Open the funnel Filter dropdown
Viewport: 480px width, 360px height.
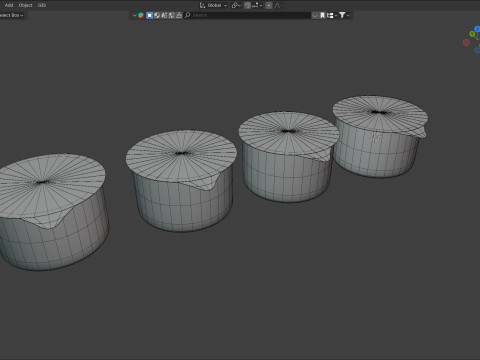pyautogui.click(x=344, y=15)
